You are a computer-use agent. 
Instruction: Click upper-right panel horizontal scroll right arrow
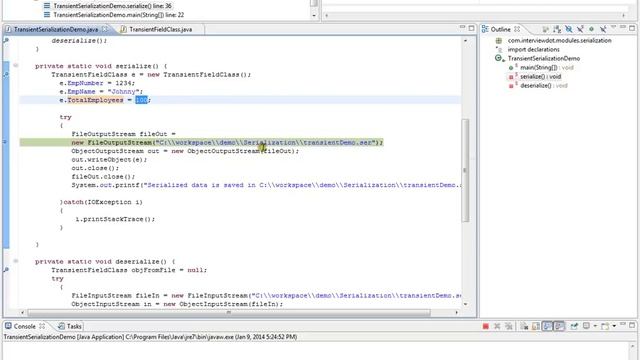(x=623, y=15)
